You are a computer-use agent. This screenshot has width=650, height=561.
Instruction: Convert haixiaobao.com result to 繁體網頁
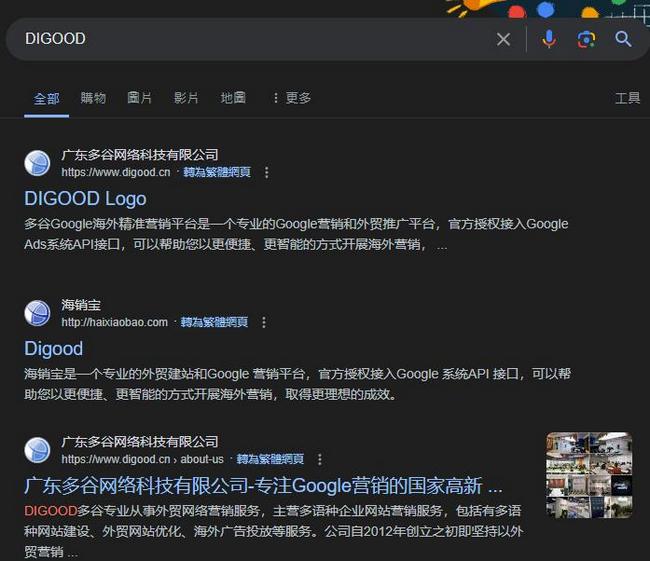point(214,322)
